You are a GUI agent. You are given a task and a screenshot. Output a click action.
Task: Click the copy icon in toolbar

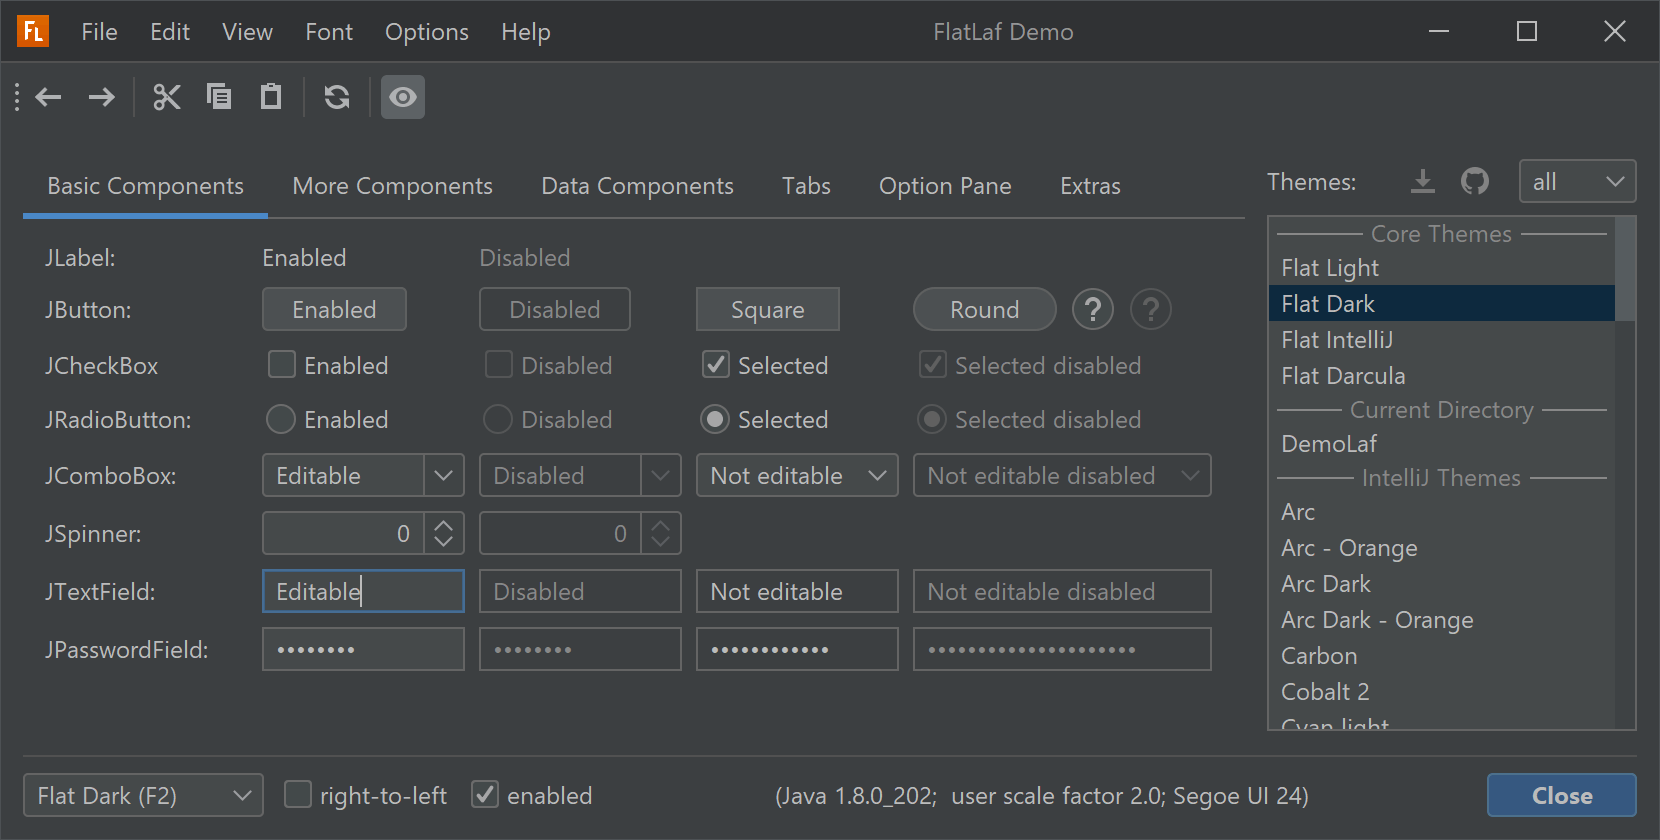tap(219, 97)
